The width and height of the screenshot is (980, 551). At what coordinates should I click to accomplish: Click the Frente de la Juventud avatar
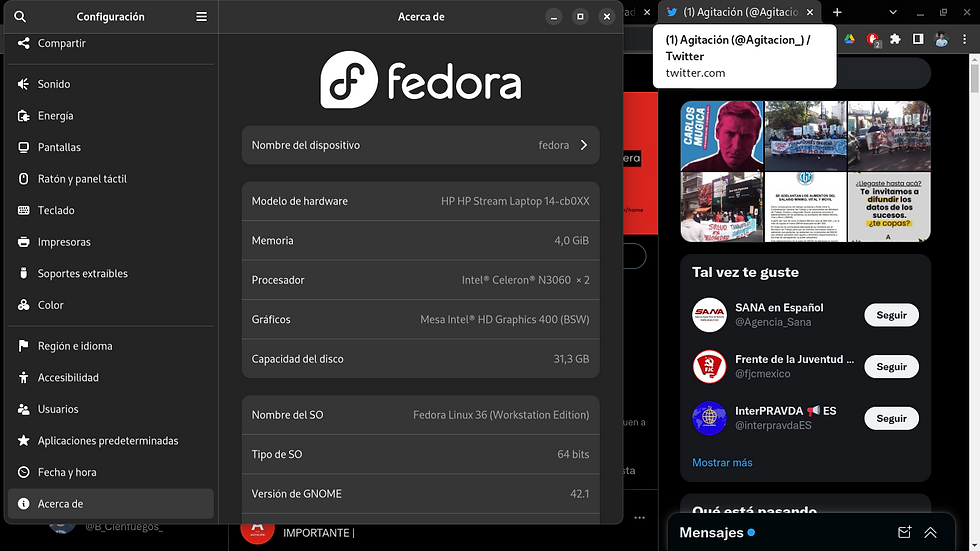(709, 366)
